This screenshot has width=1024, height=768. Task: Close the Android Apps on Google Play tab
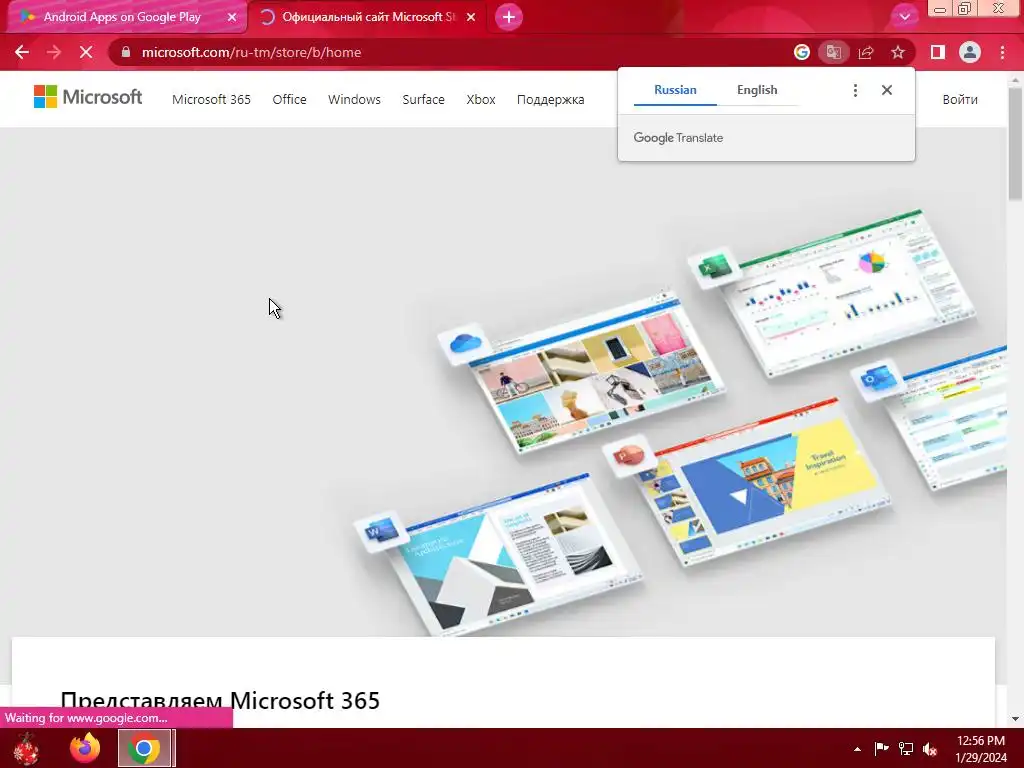[232, 18]
